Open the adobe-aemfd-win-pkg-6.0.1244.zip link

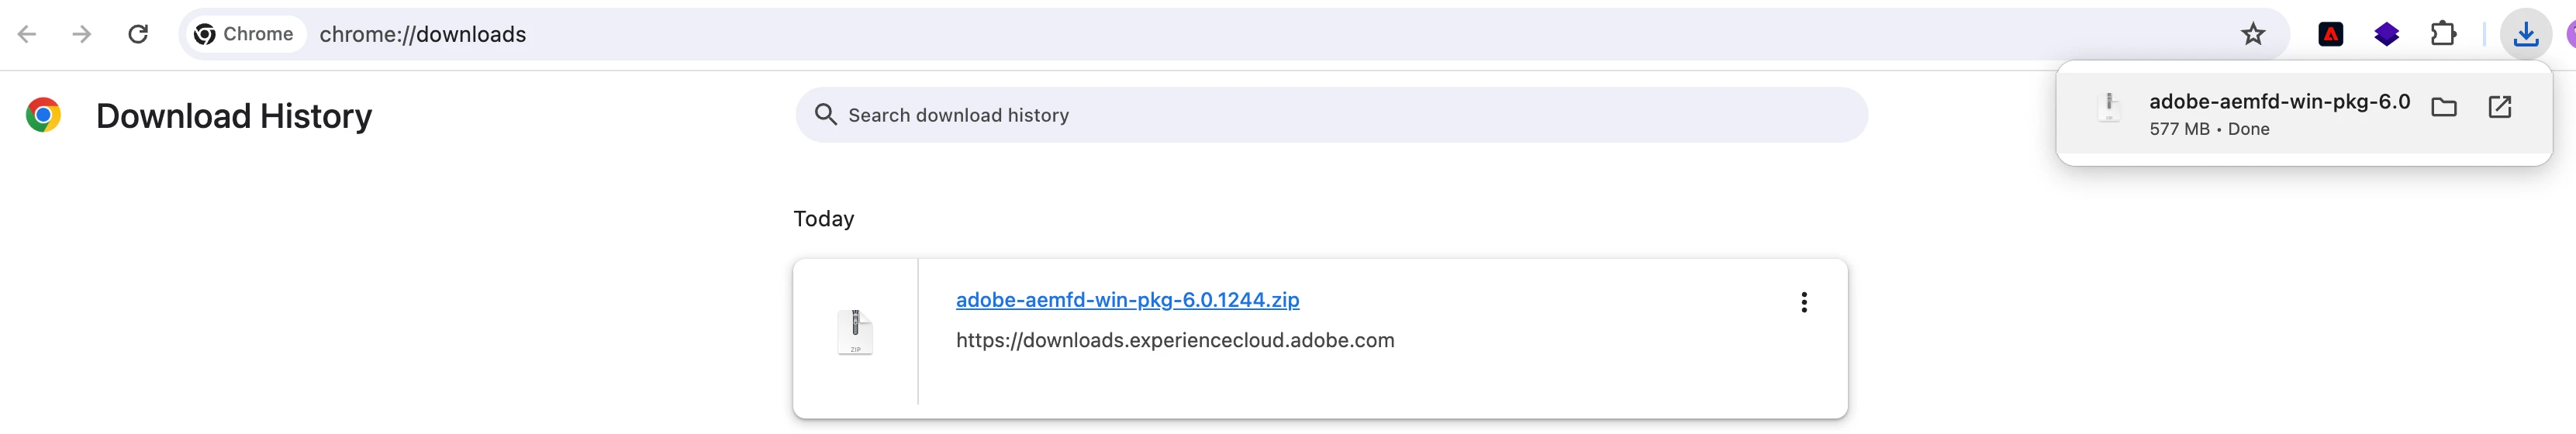click(1127, 300)
